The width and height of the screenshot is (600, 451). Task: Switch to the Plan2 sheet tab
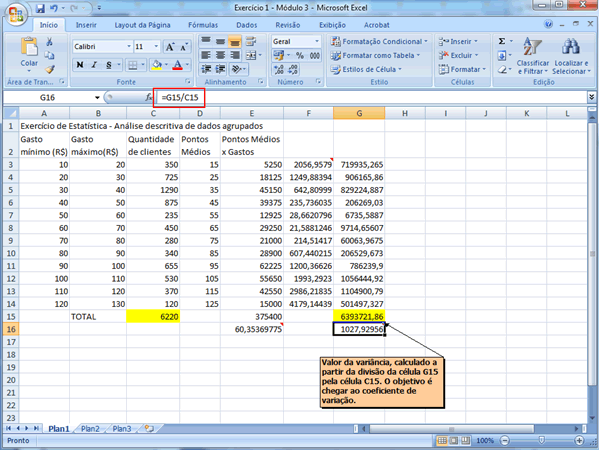click(90, 428)
